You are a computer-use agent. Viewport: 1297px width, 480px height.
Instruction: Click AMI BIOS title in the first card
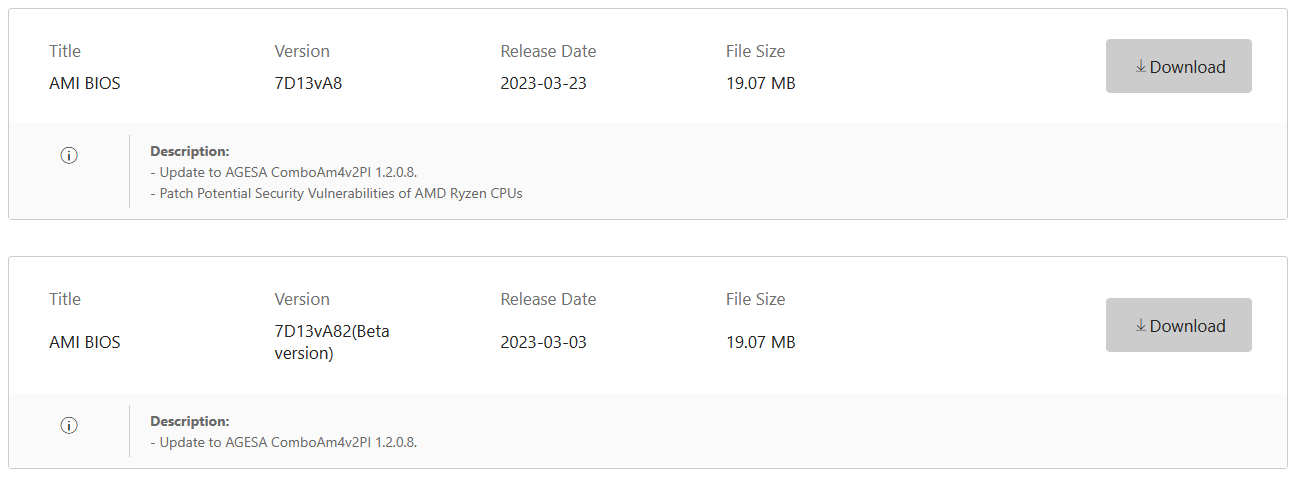click(x=84, y=83)
